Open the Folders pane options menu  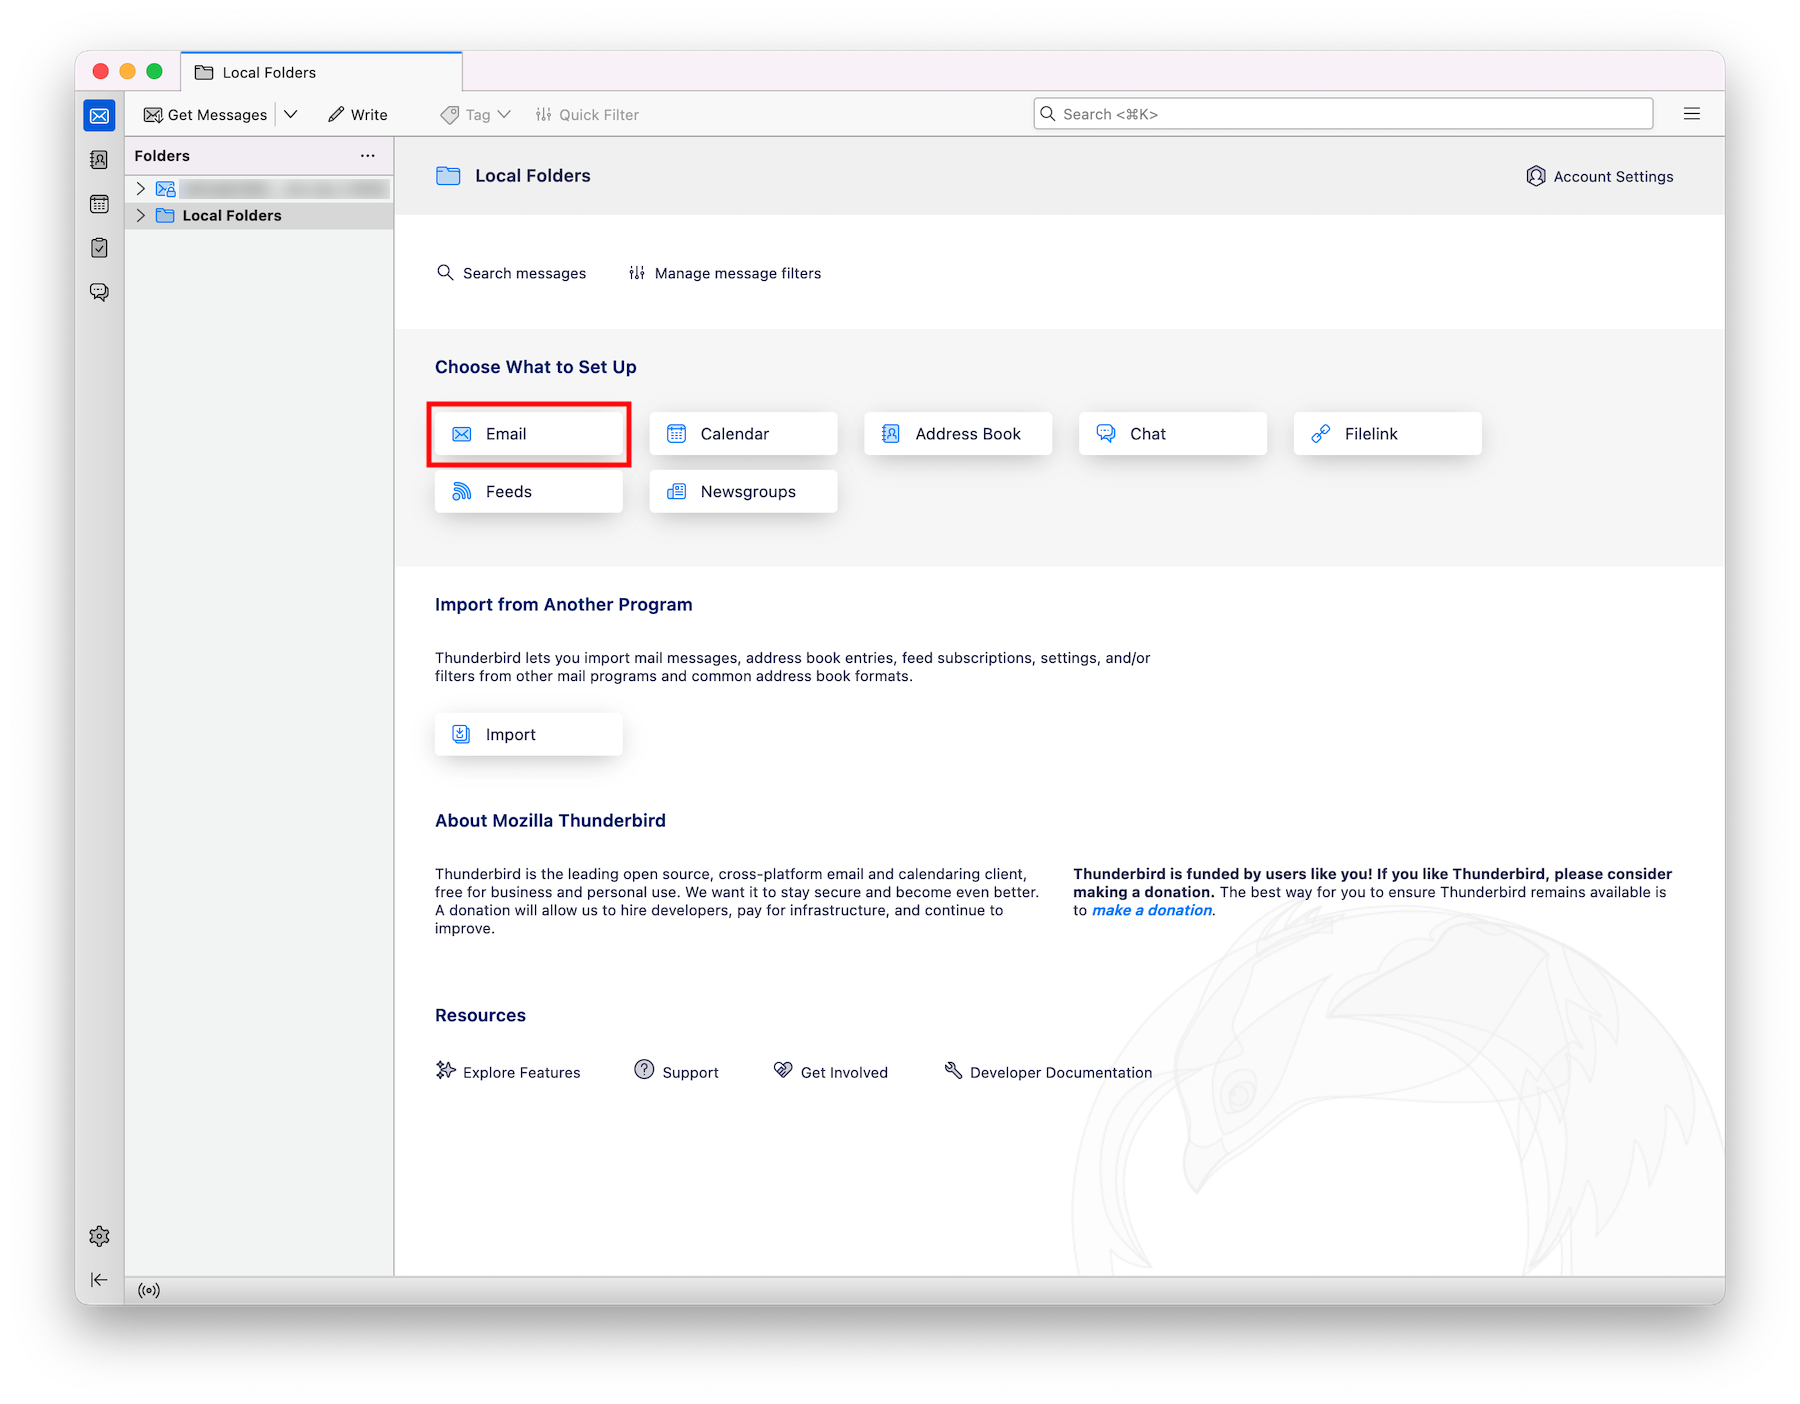click(368, 156)
